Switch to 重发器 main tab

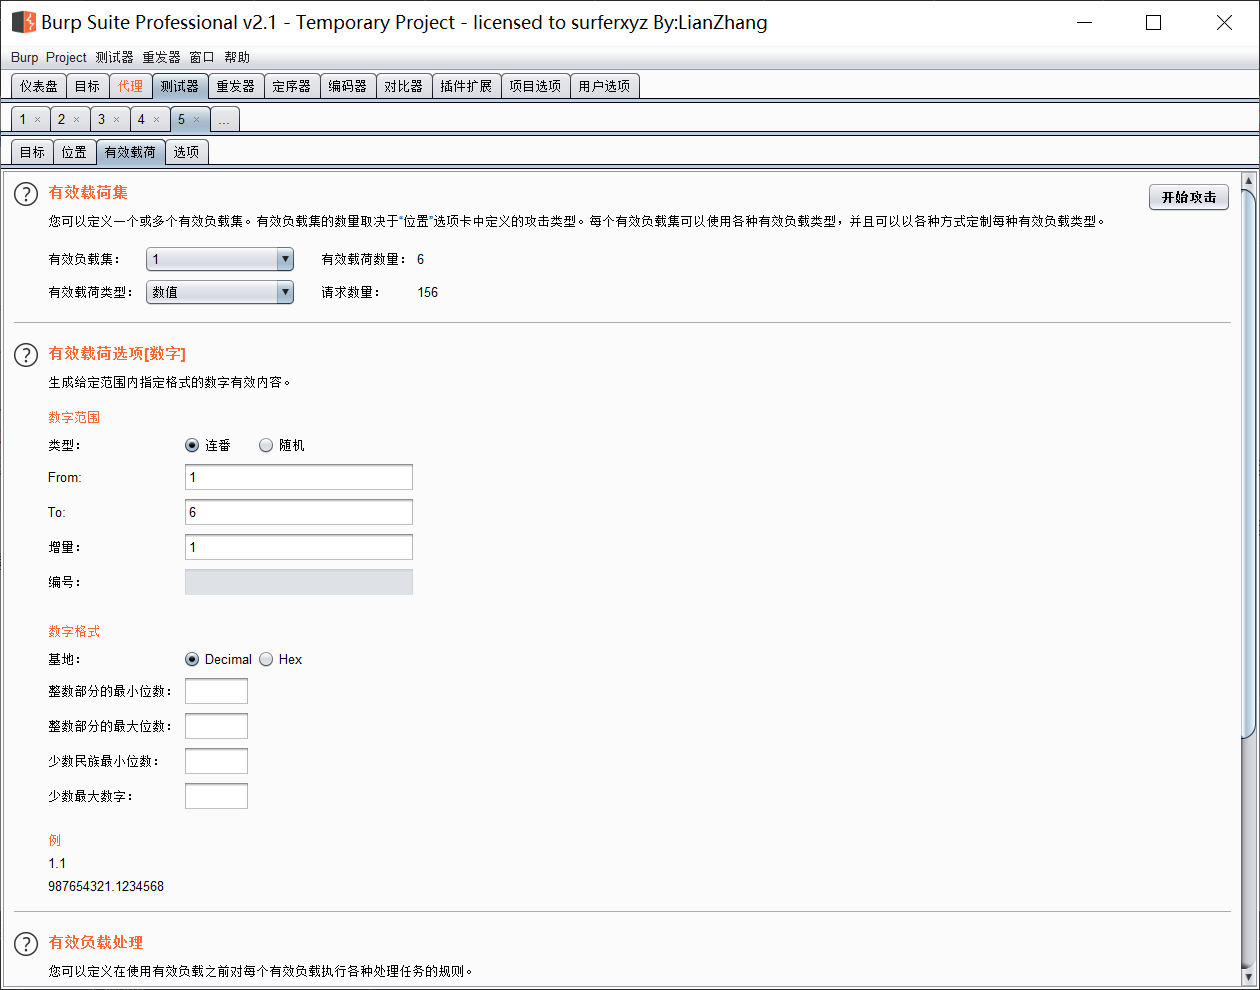tap(236, 86)
